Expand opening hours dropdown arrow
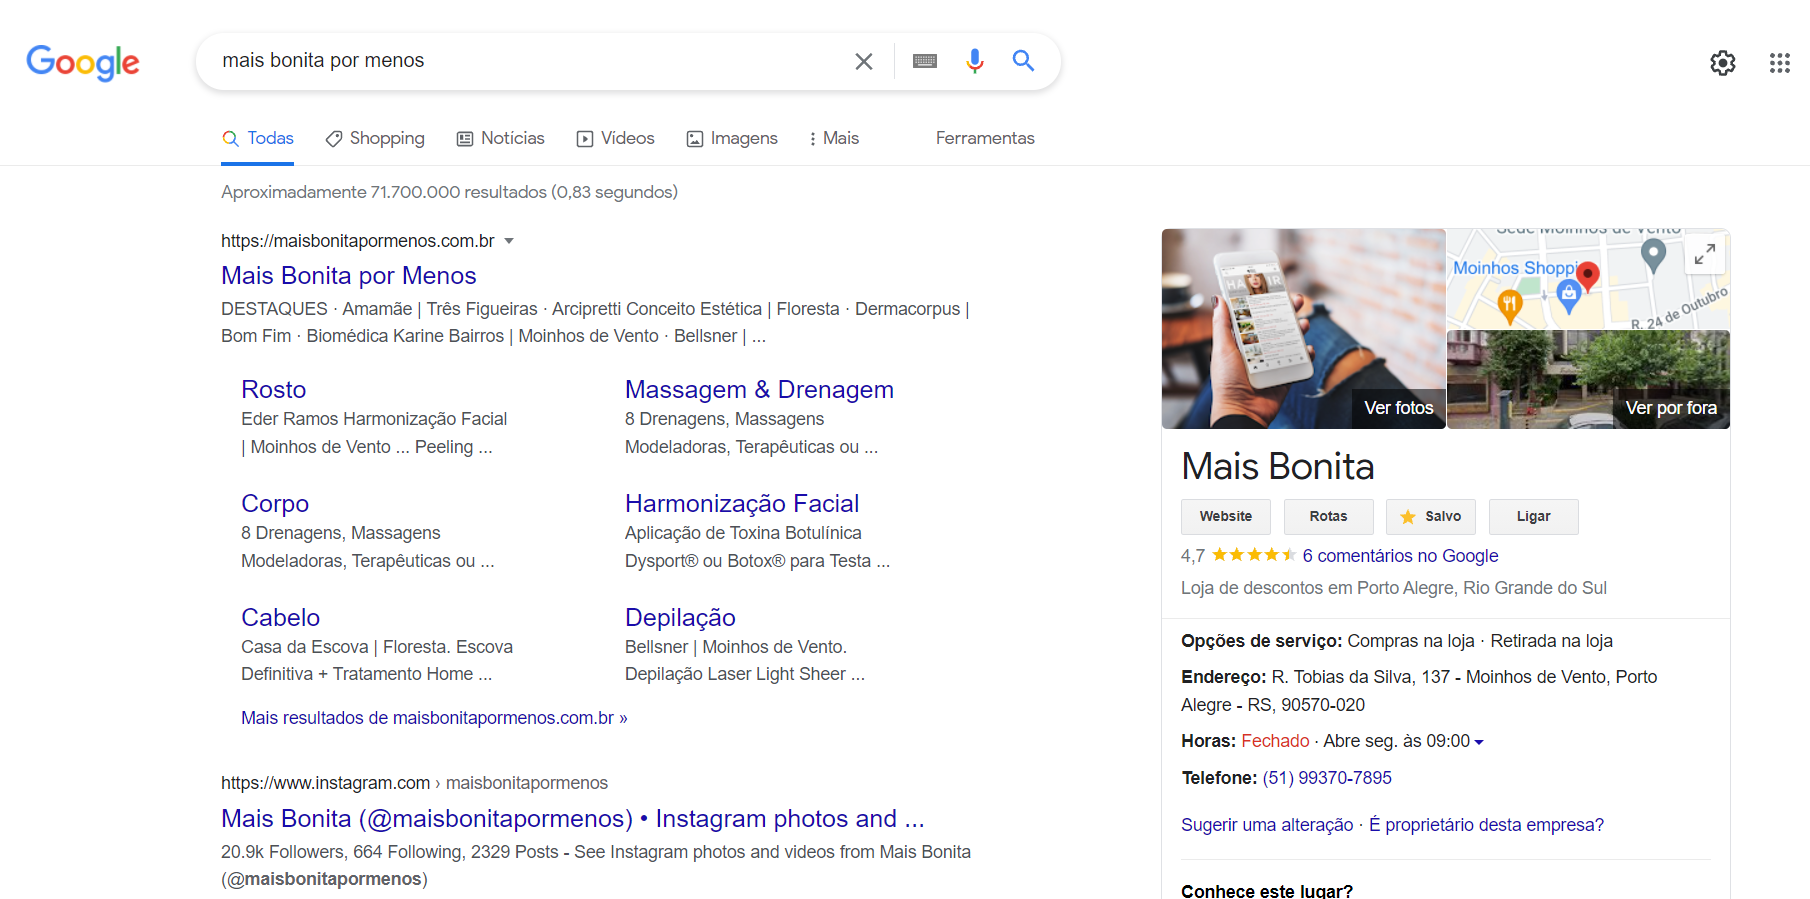Image resolution: width=1810 pixels, height=899 pixels. point(1479,742)
